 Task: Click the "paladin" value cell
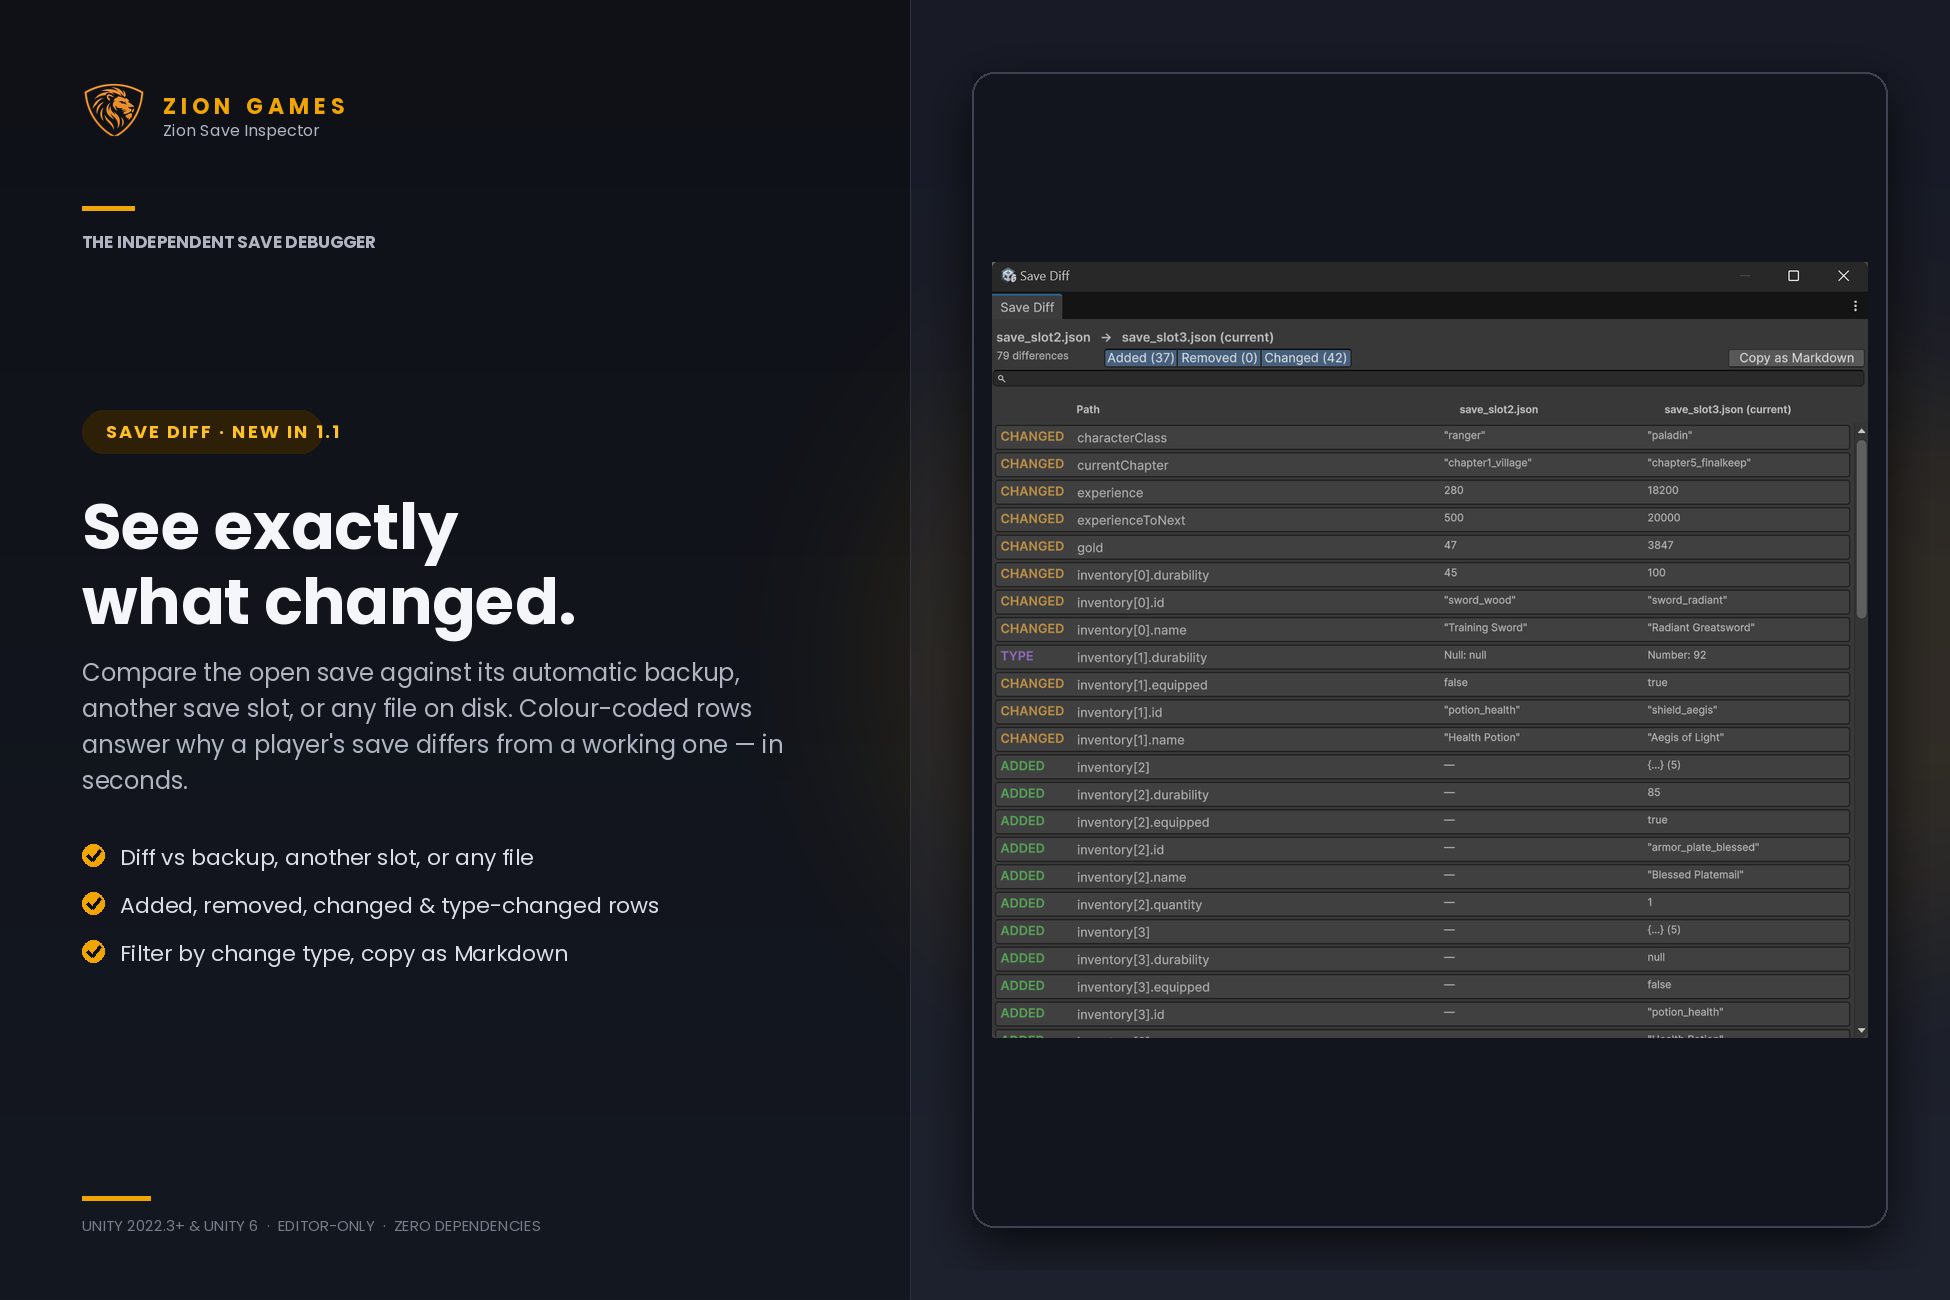click(1669, 436)
